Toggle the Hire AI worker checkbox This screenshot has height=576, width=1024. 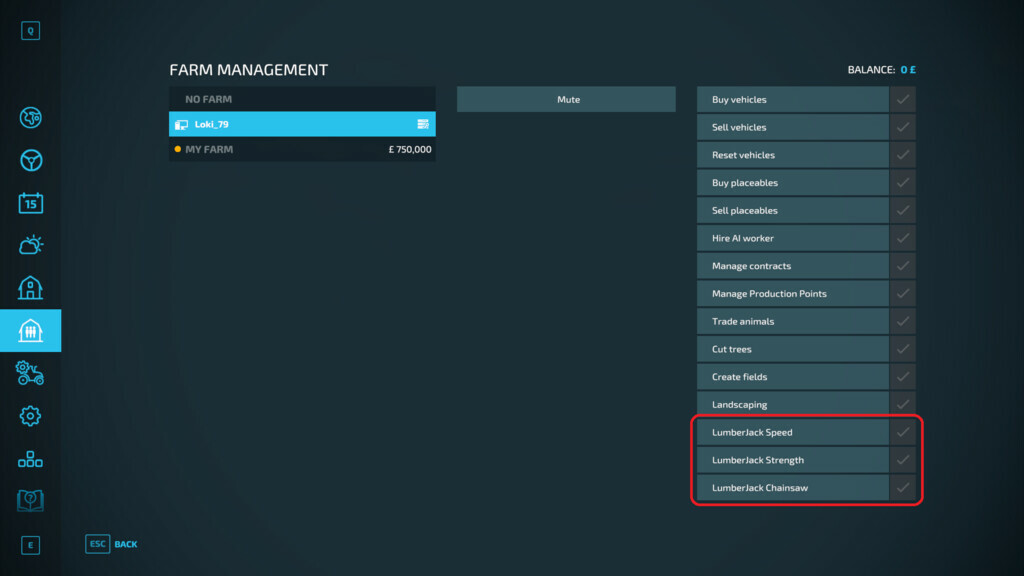(x=902, y=238)
